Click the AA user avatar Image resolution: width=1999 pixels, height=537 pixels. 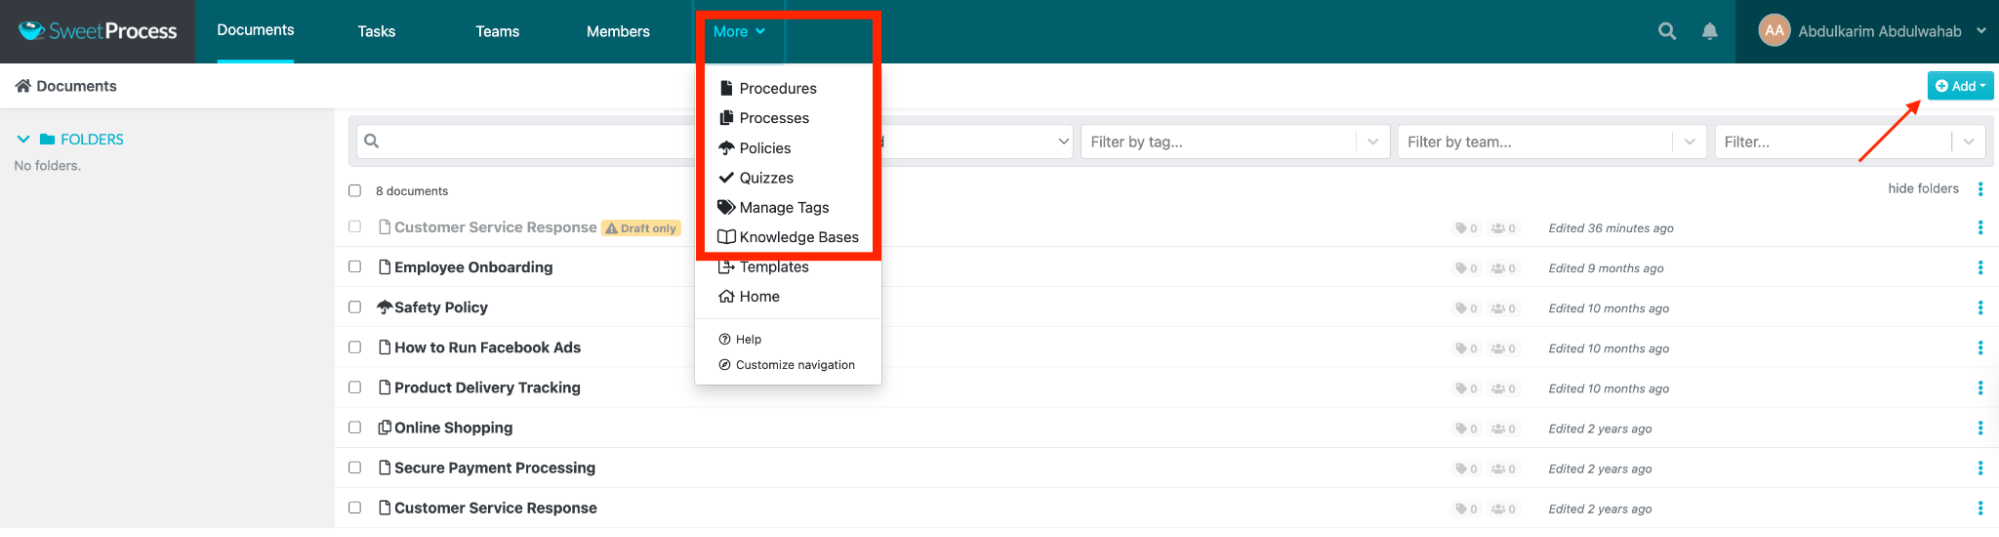pyautogui.click(x=1773, y=31)
